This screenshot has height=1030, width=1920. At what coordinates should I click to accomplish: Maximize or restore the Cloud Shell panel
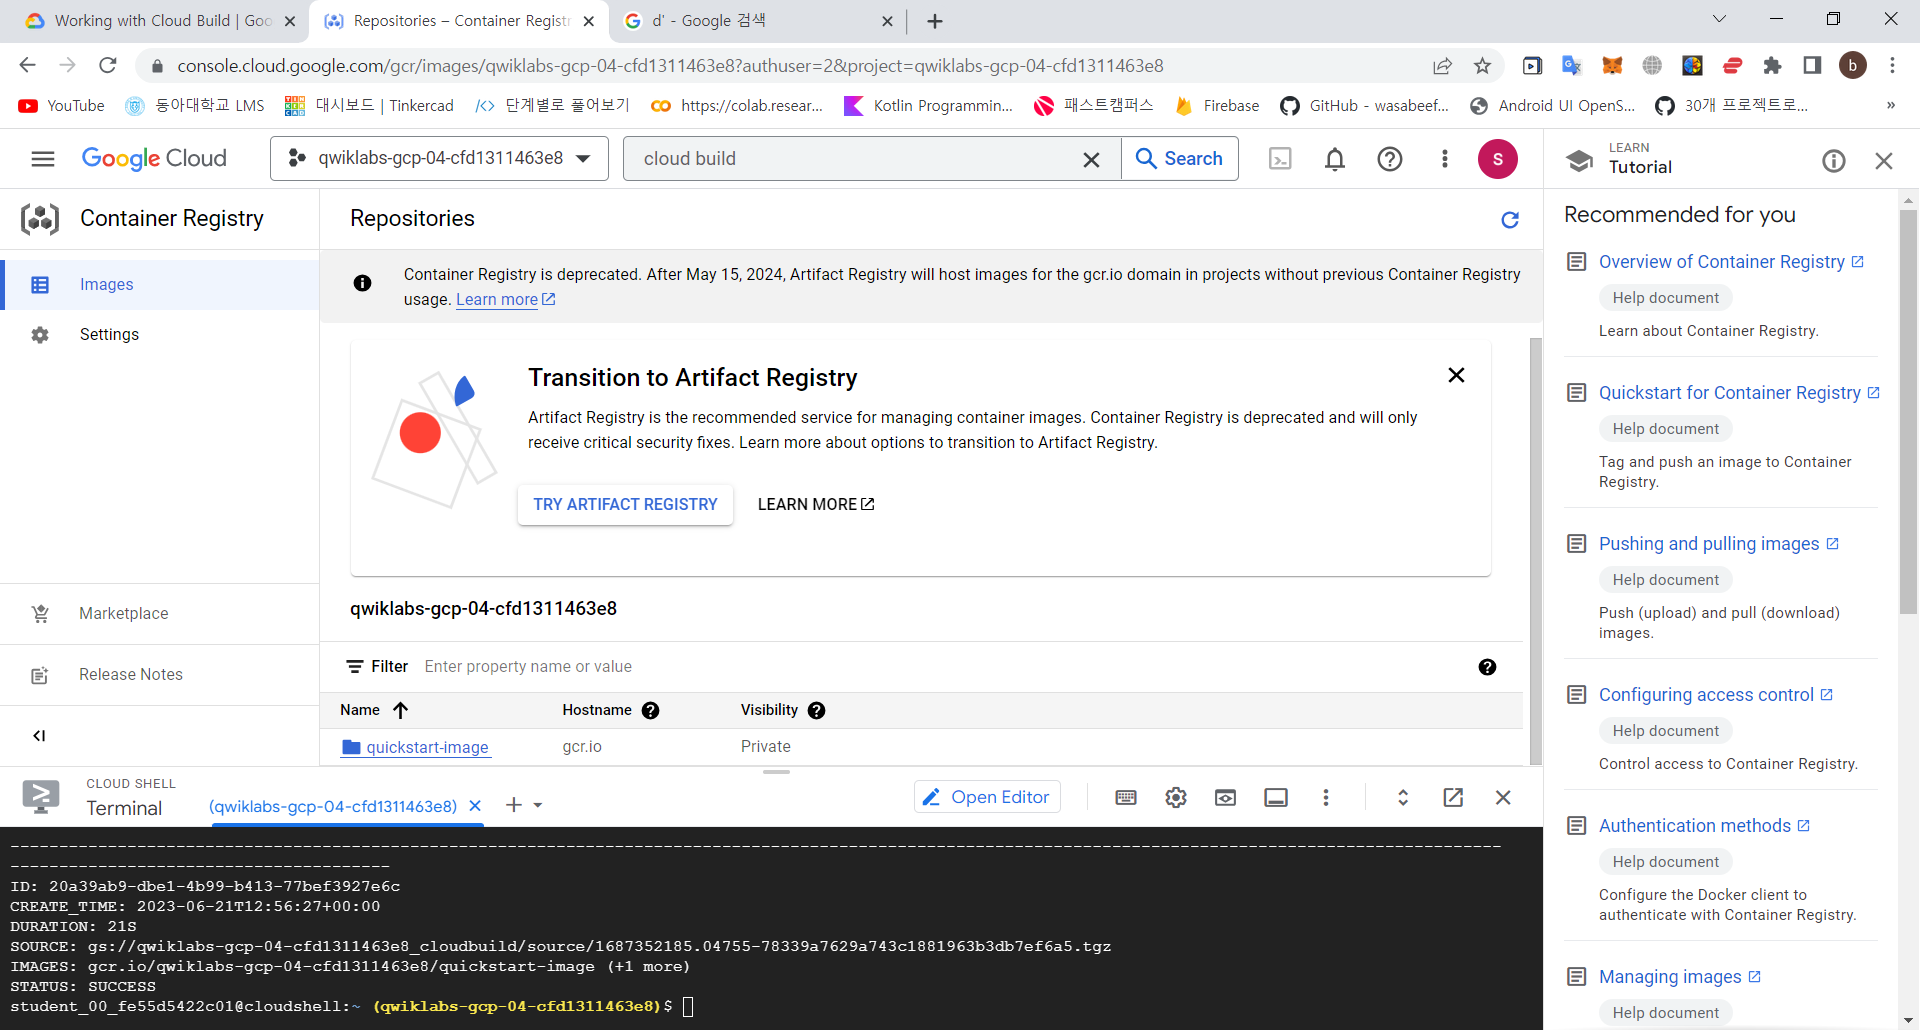coord(1403,797)
